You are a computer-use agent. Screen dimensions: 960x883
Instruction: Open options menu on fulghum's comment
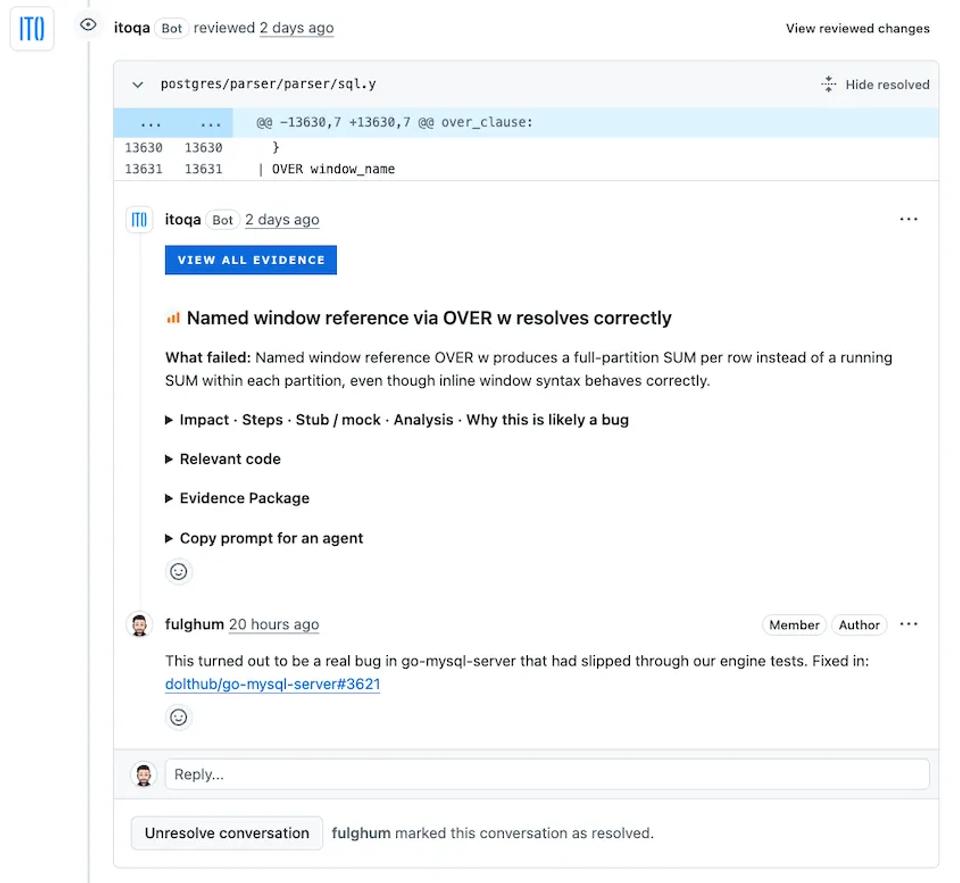click(909, 624)
